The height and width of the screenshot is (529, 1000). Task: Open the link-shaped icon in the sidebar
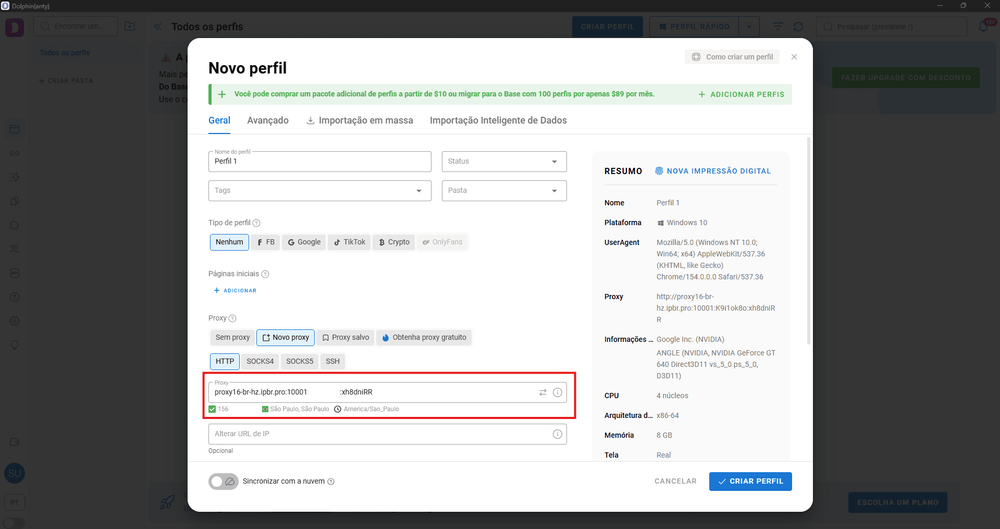[x=15, y=154]
